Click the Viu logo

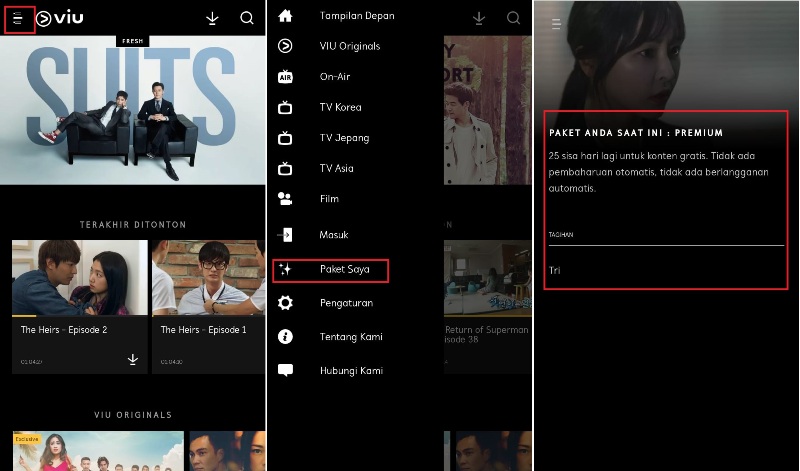pos(60,18)
